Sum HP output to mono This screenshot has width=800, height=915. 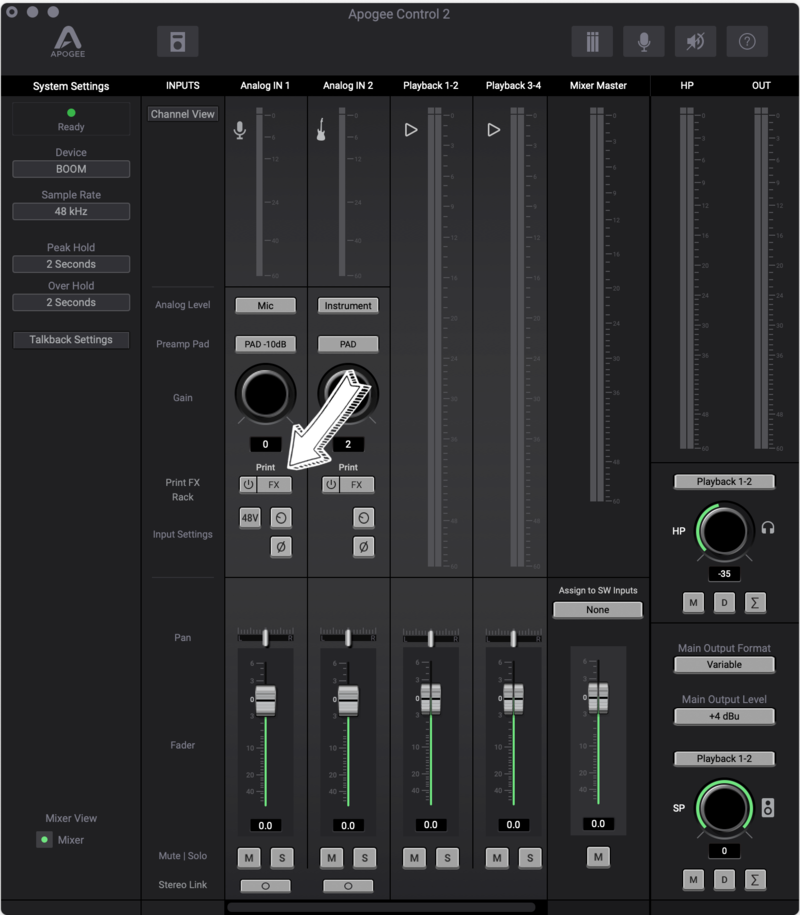click(x=754, y=603)
